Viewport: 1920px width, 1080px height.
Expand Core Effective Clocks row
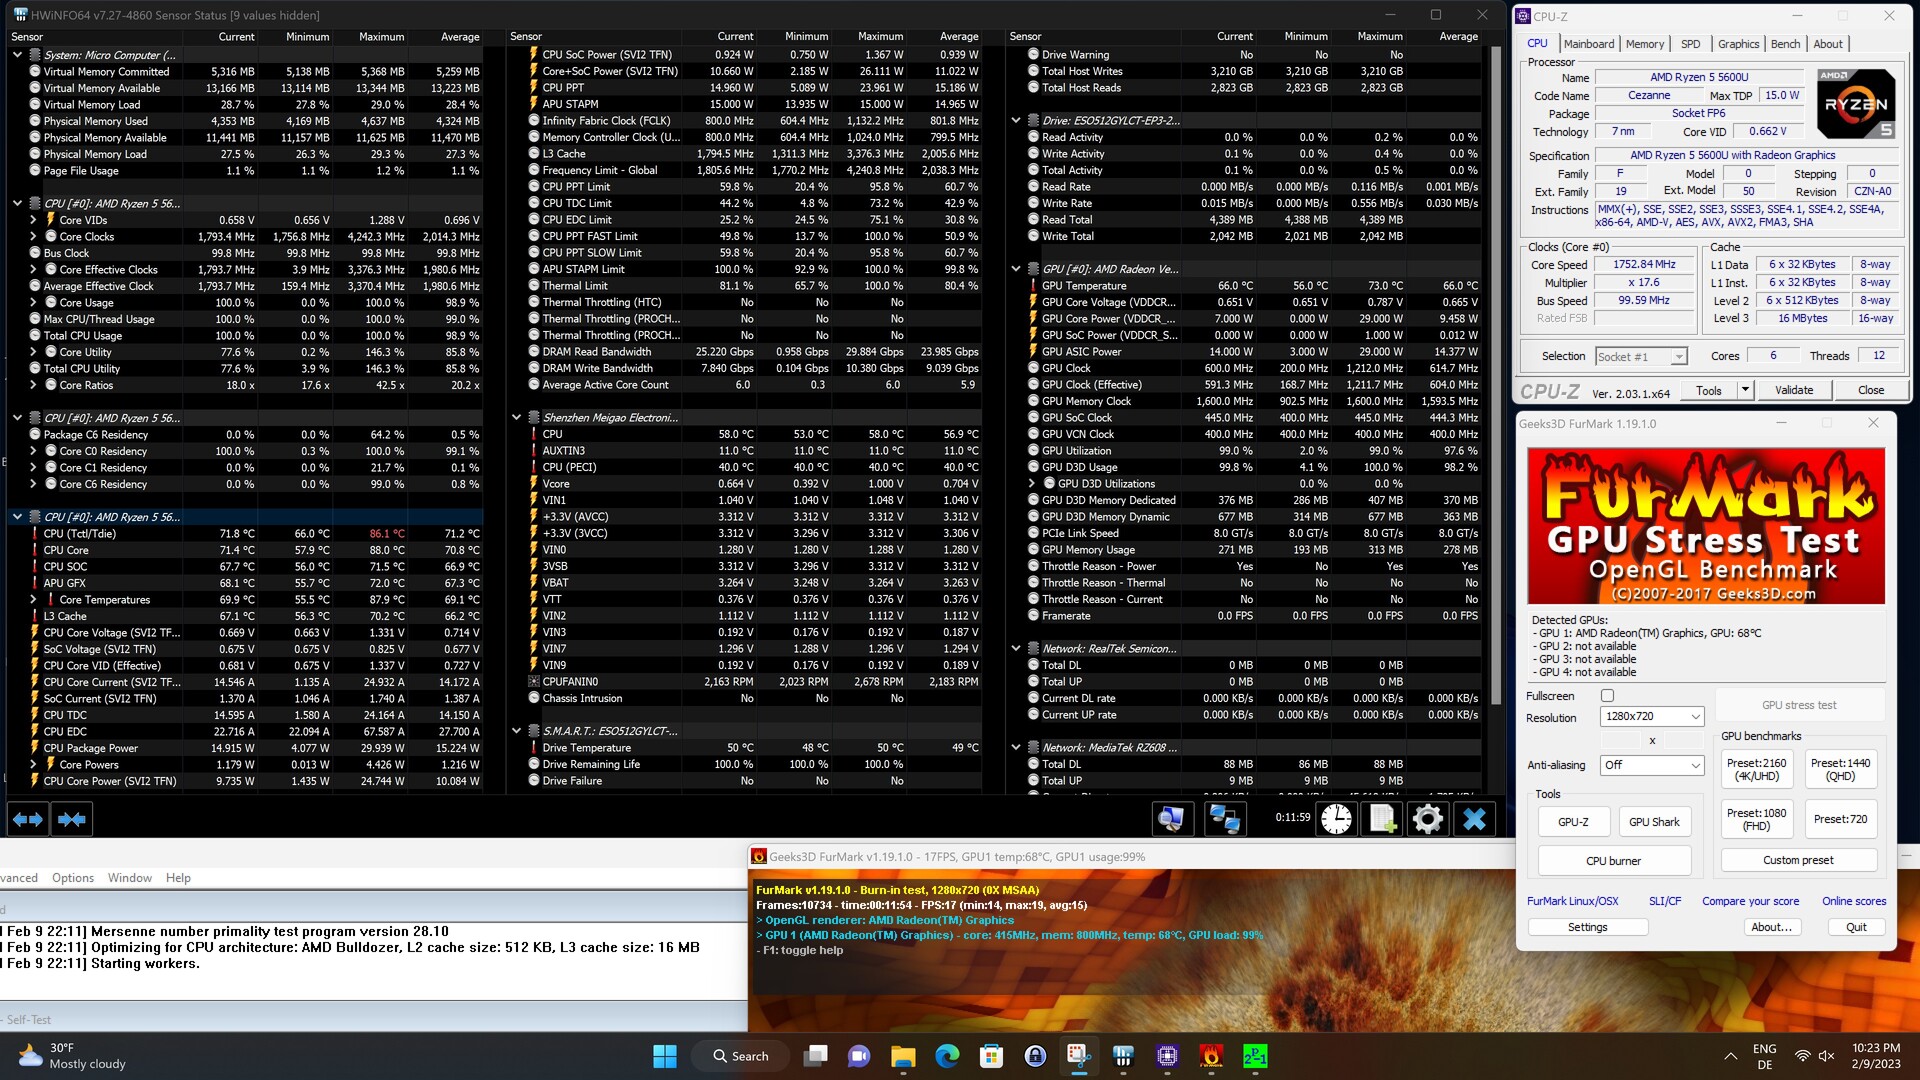click(33, 270)
